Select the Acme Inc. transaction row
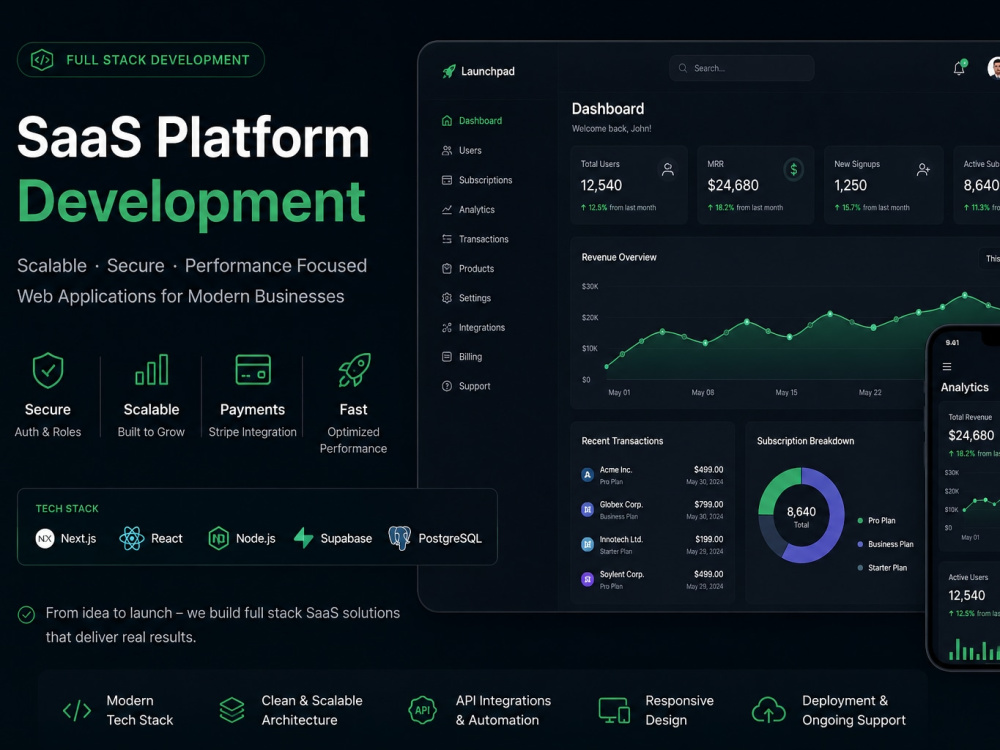 click(x=652, y=475)
